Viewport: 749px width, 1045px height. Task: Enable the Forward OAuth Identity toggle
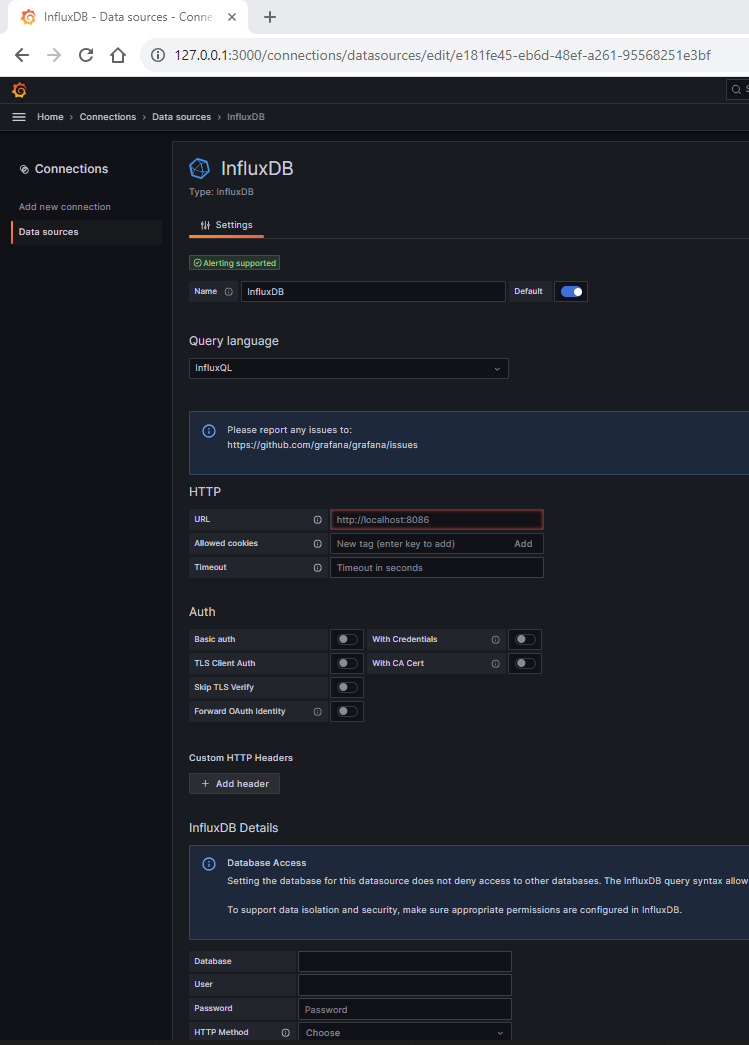[347, 712]
